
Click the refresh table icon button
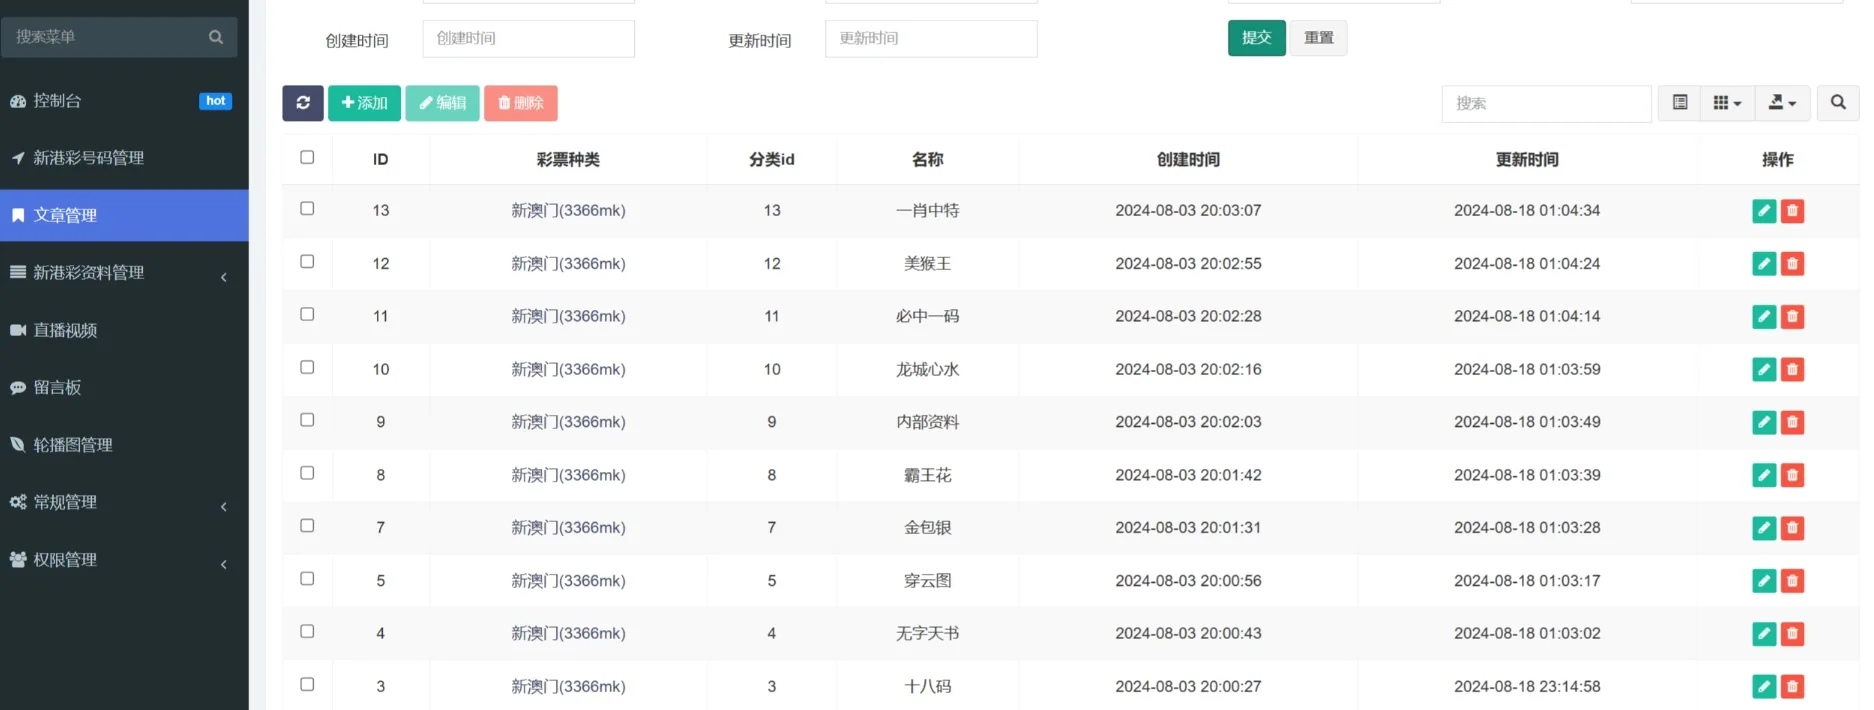click(302, 103)
